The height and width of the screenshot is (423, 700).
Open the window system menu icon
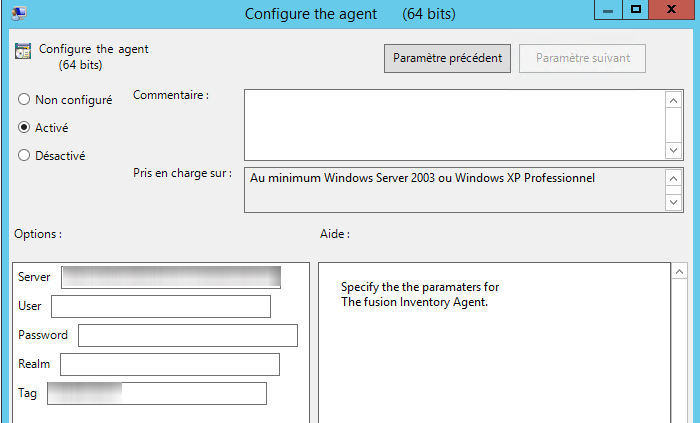coord(19,13)
